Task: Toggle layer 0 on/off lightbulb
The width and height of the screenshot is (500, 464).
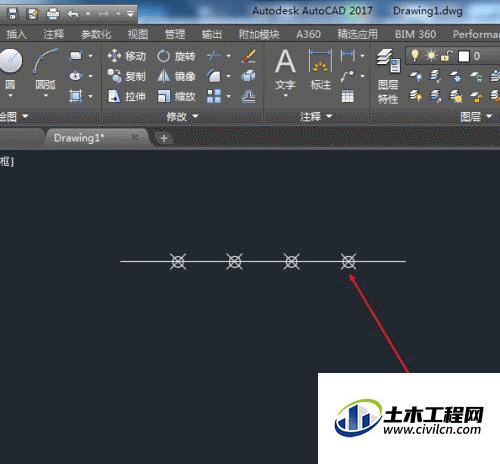Action: click(x=415, y=56)
